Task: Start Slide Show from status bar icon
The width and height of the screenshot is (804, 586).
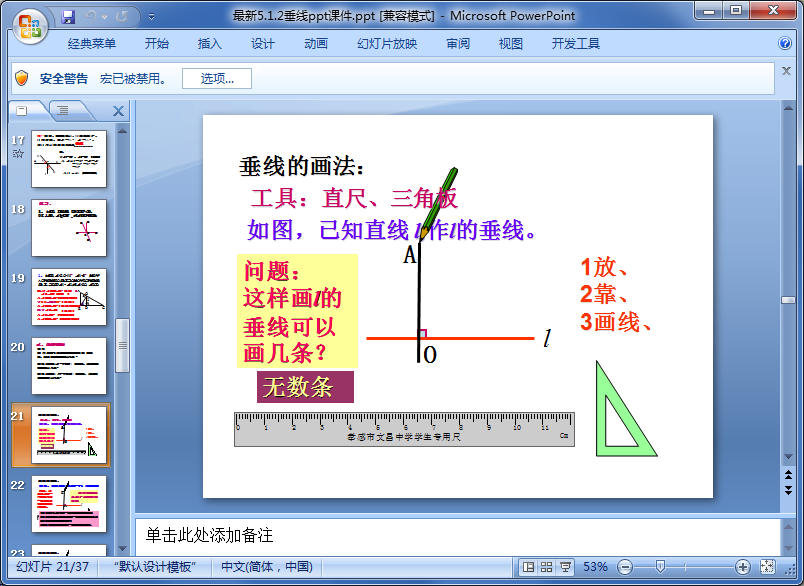Action: coord(565,567)
